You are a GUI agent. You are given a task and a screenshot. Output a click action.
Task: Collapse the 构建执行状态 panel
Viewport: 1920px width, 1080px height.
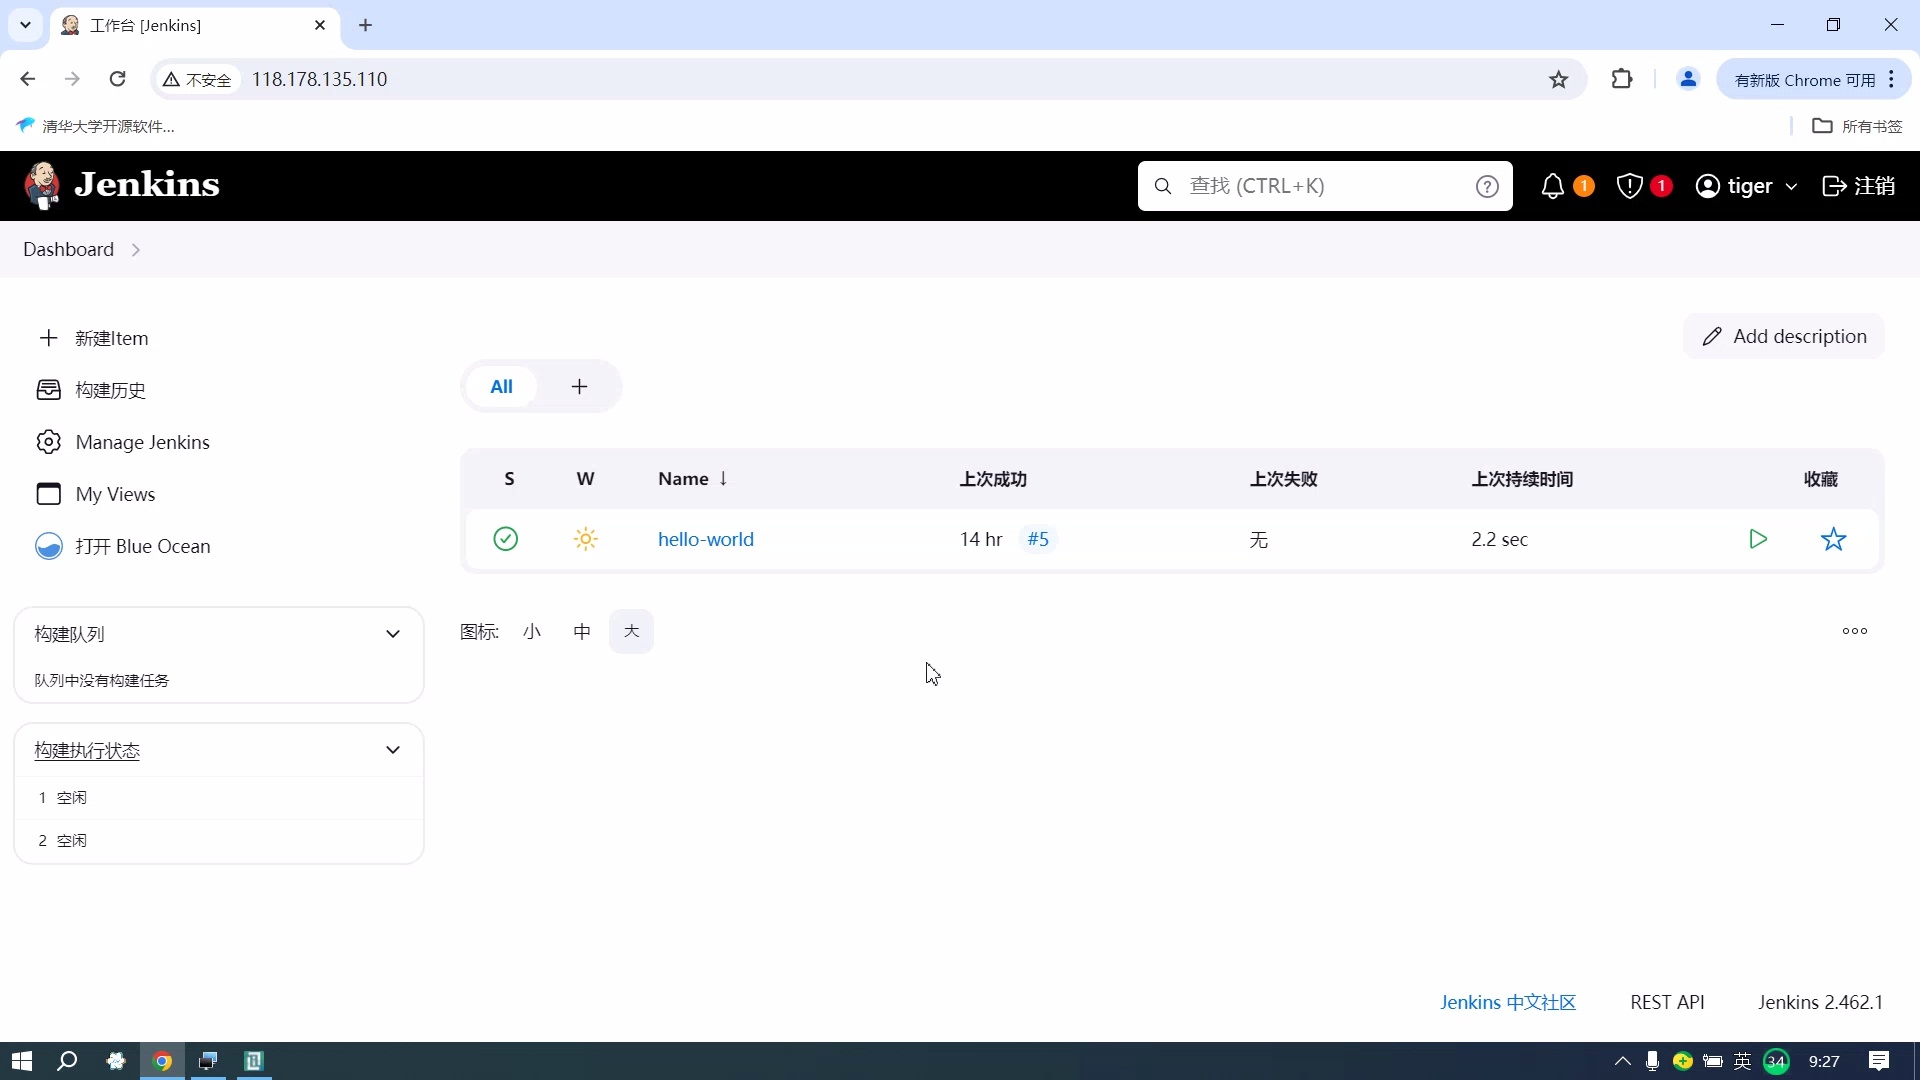pos(393,750)
